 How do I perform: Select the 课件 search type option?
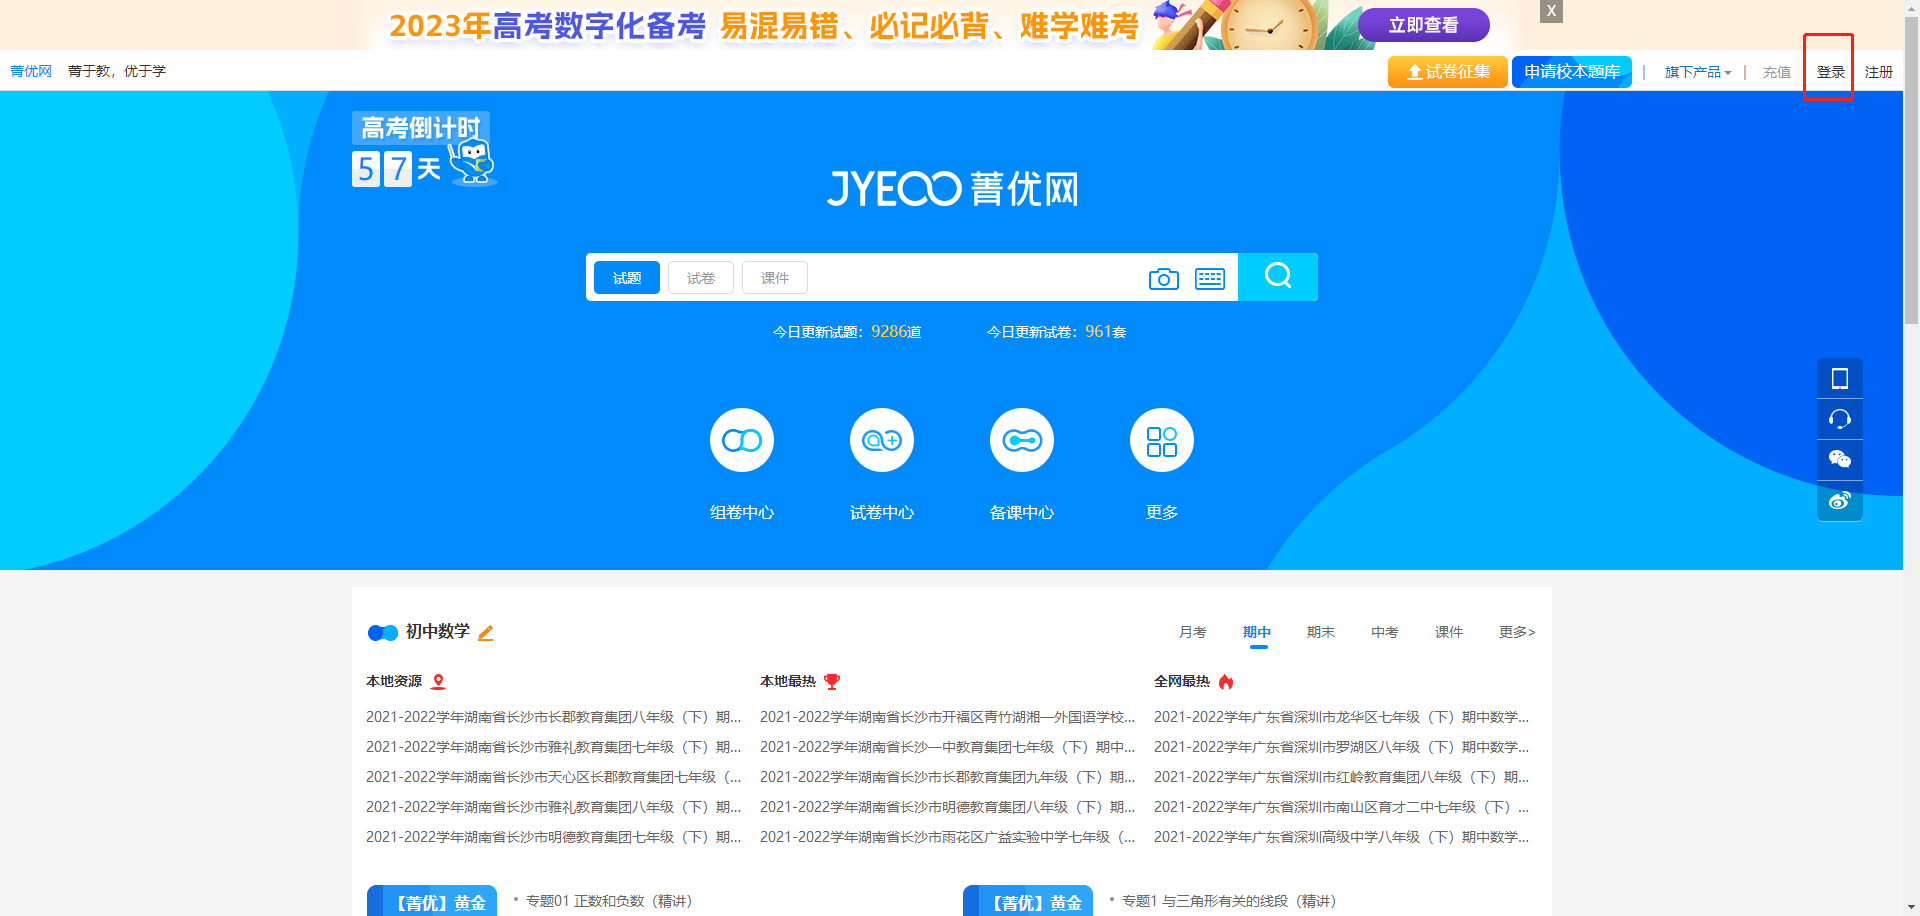tap(774, 278)
